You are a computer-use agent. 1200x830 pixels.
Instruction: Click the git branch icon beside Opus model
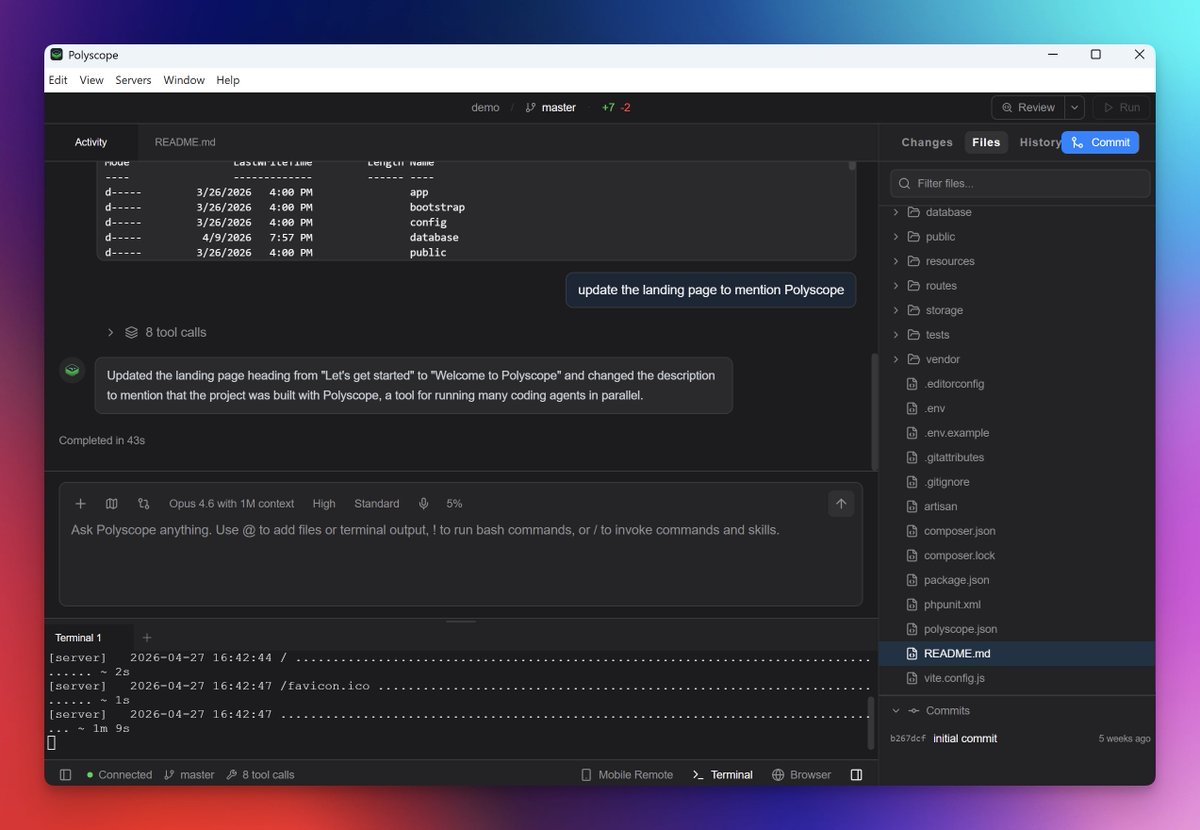(x=143, y=504)
